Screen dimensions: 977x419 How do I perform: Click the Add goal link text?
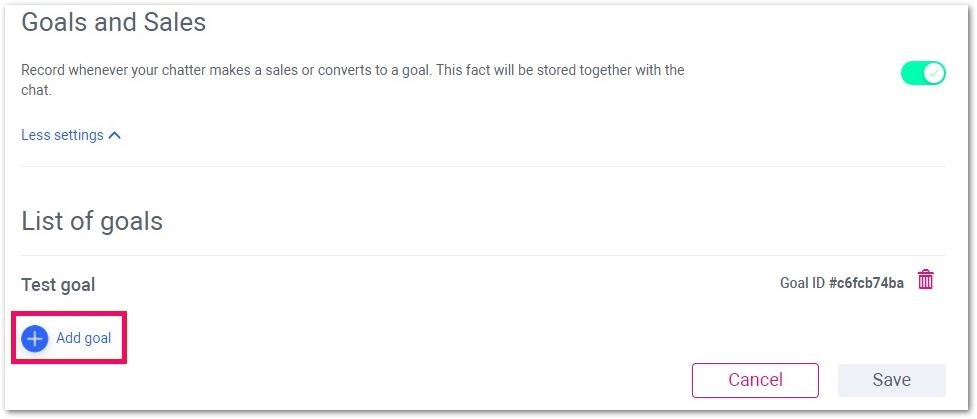click(x=83, y=338)
